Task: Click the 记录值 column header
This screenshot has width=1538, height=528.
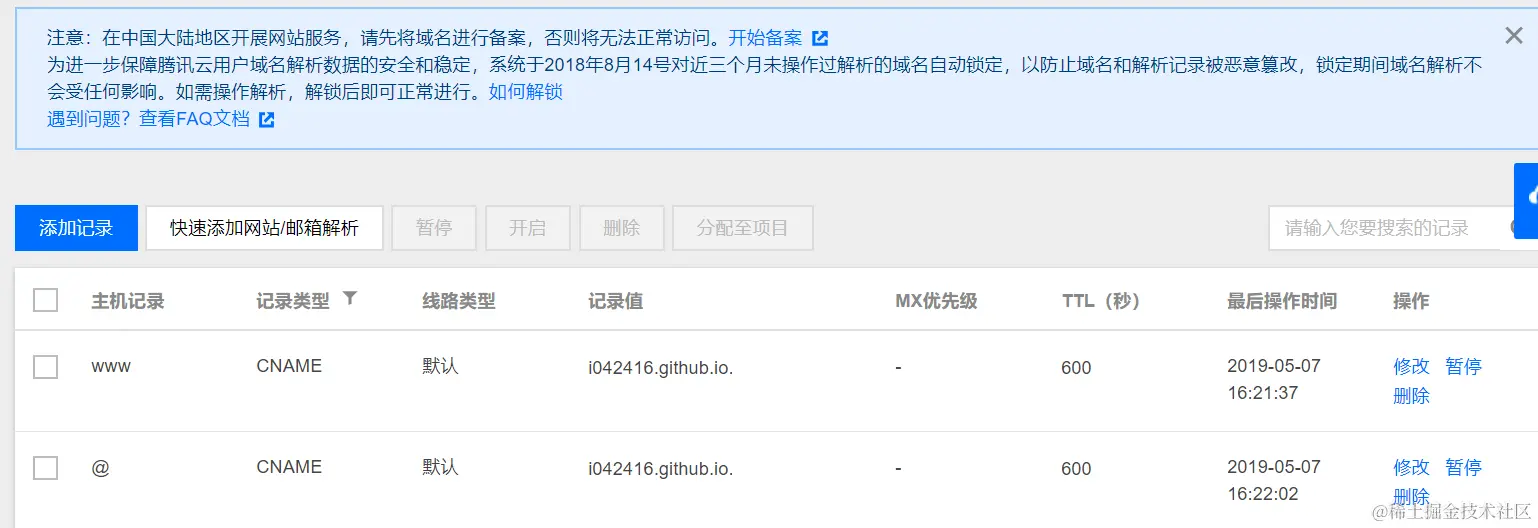Action: (x=616, y=301)
